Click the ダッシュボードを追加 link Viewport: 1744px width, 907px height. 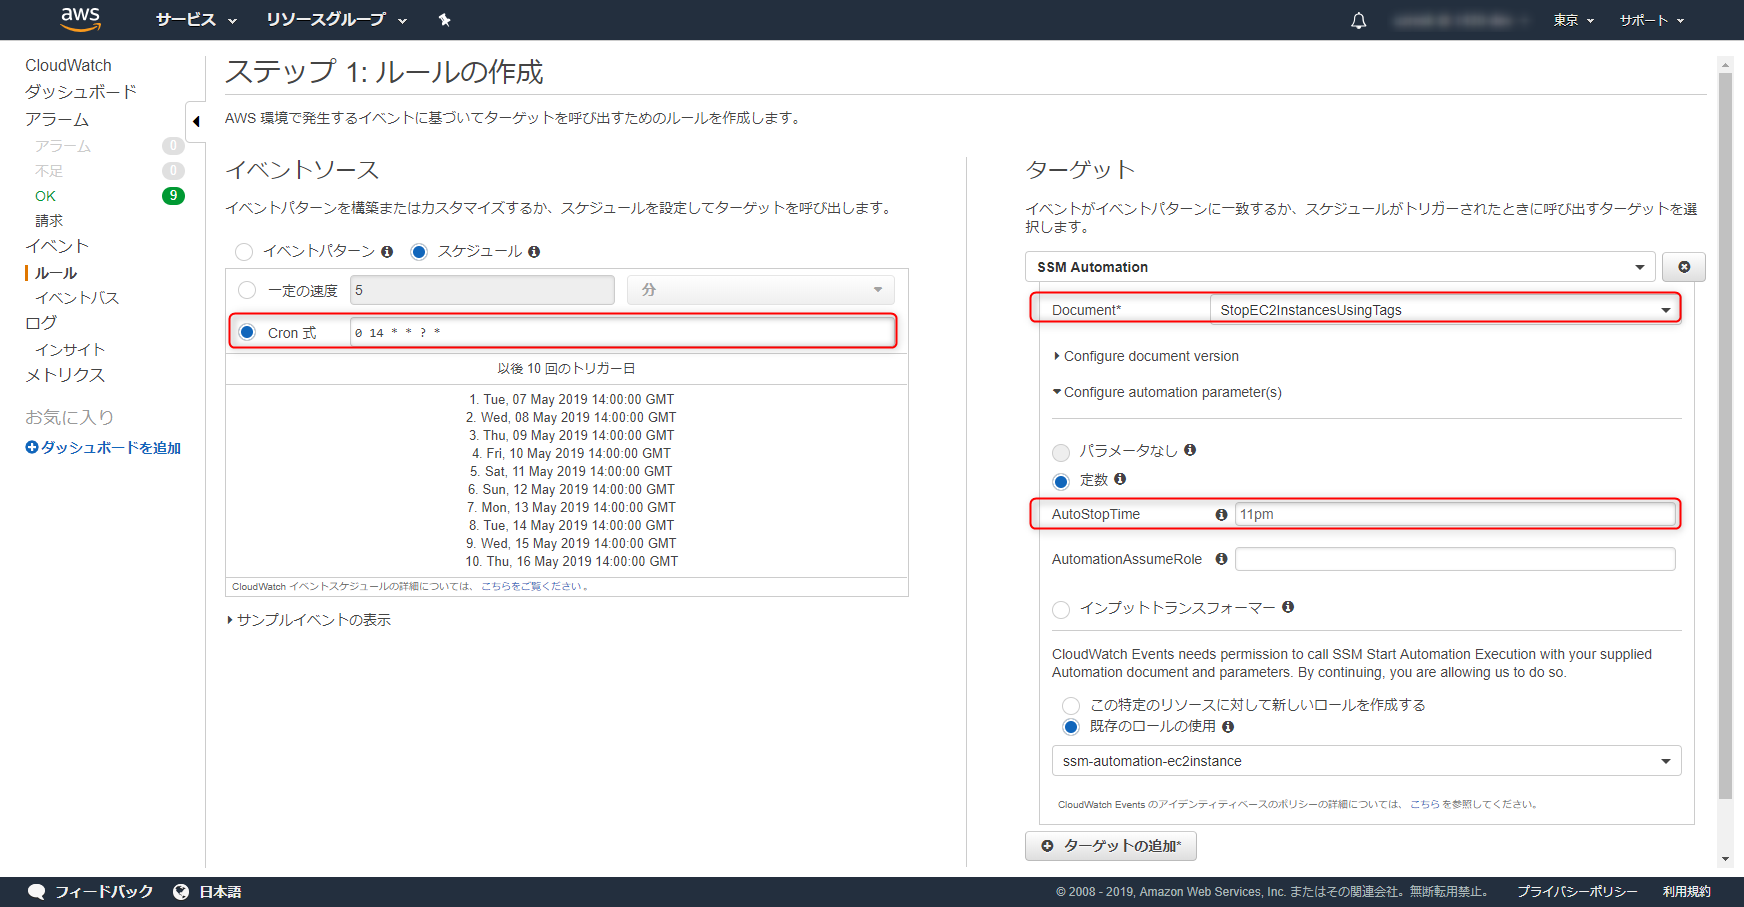pyautogui.click(x=111, y=448)
